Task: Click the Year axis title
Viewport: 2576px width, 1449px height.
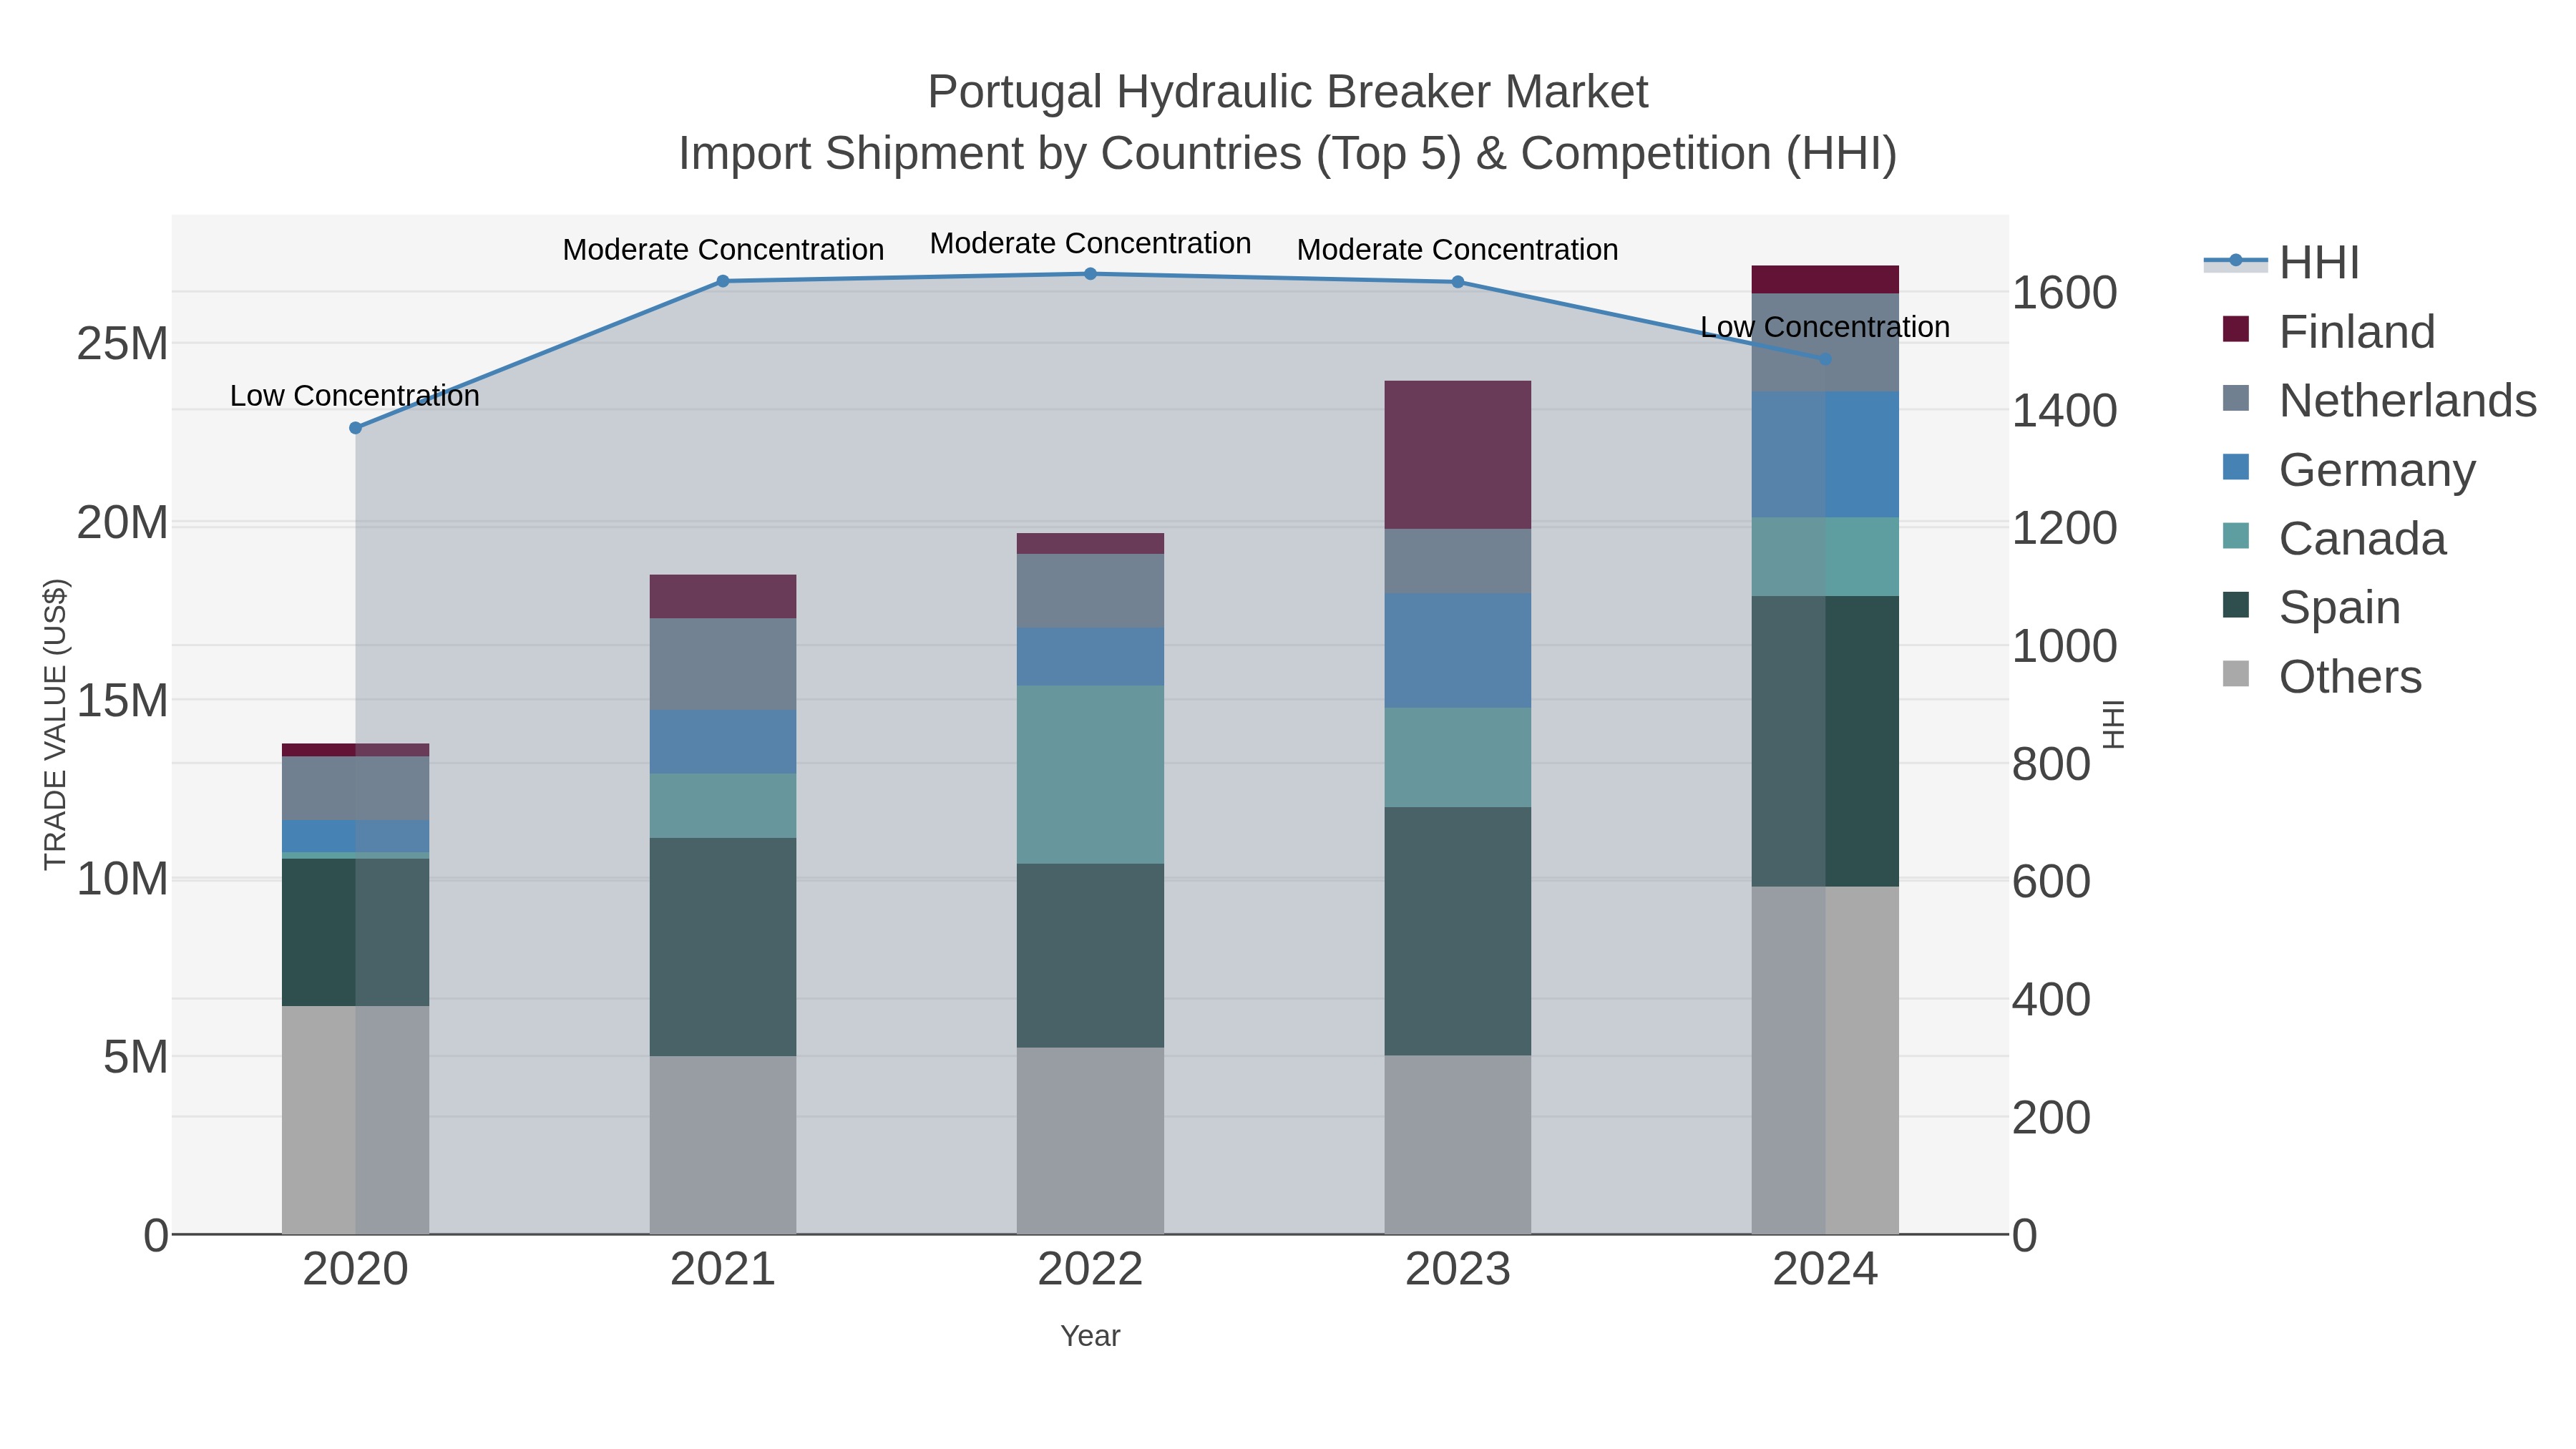Action: click(1091, 1336)
